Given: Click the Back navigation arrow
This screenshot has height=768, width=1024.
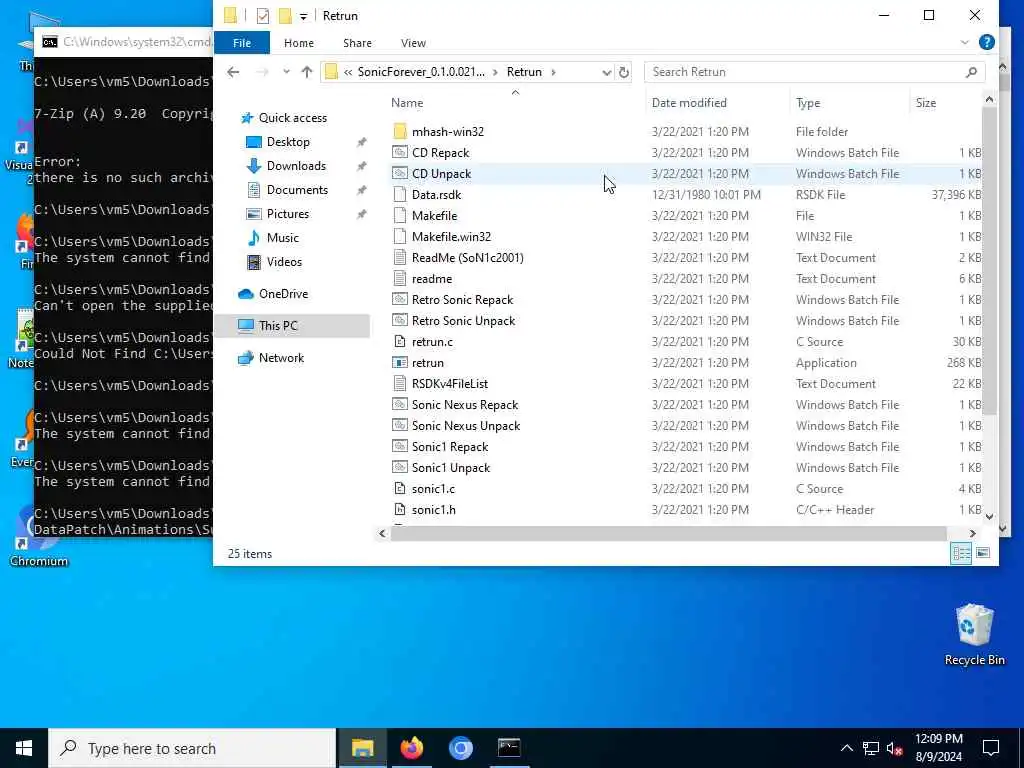Looking at the screenshot, I should click(x=233, y=72).
